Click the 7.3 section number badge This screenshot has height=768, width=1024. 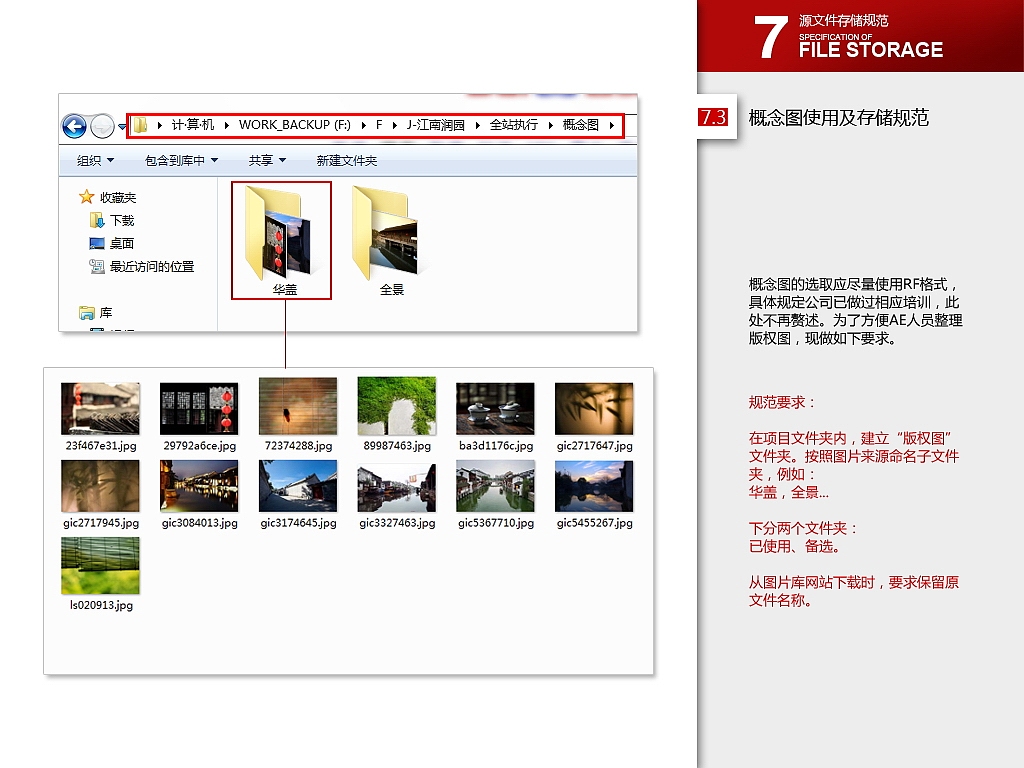pos(713,118)
